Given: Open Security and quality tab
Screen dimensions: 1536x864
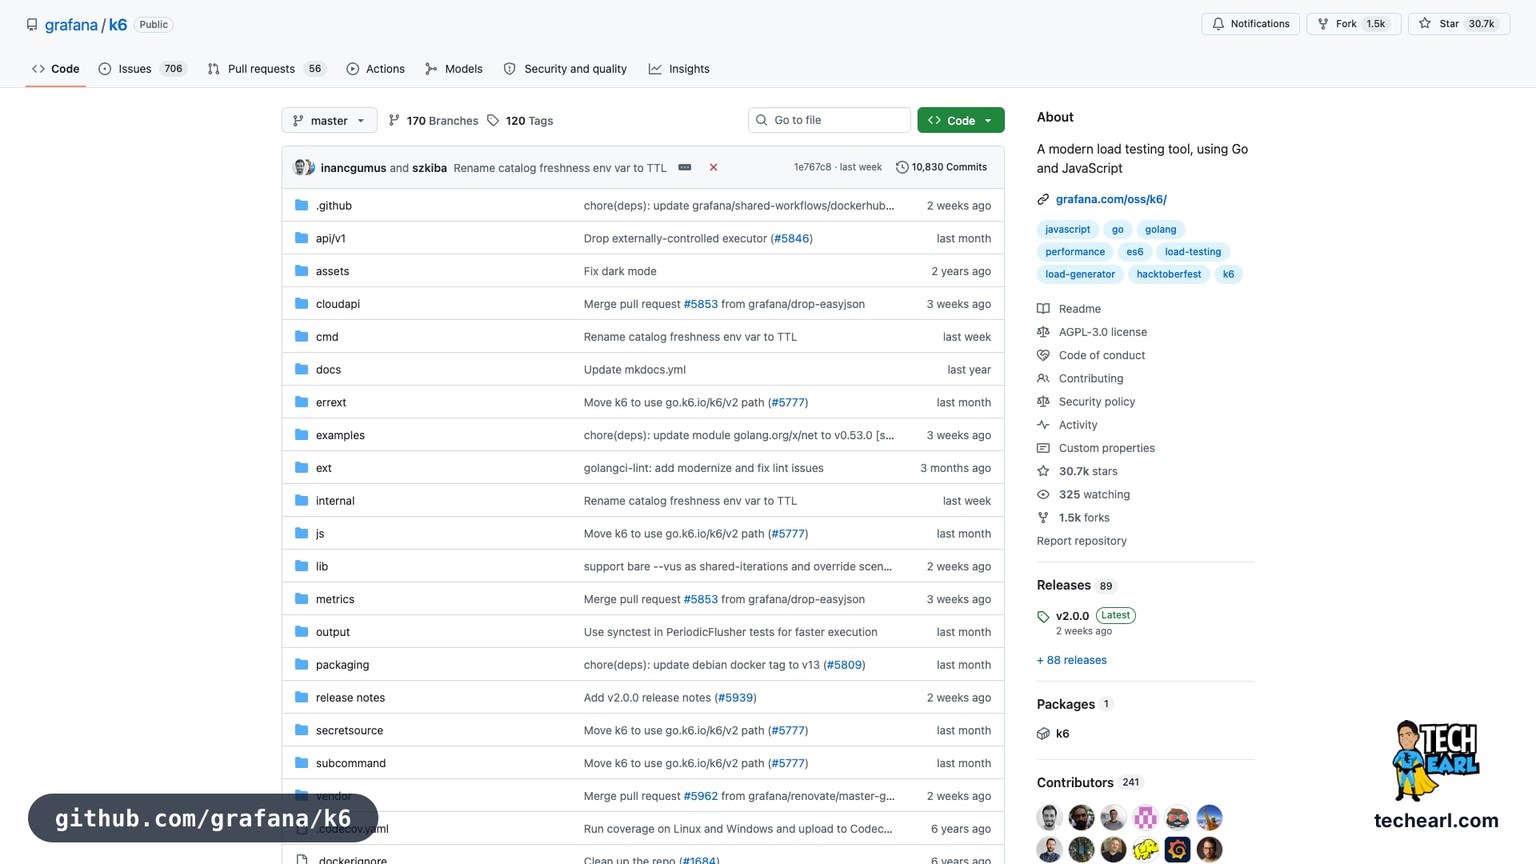Looking at the screenshot, I should tap(565, 69).
